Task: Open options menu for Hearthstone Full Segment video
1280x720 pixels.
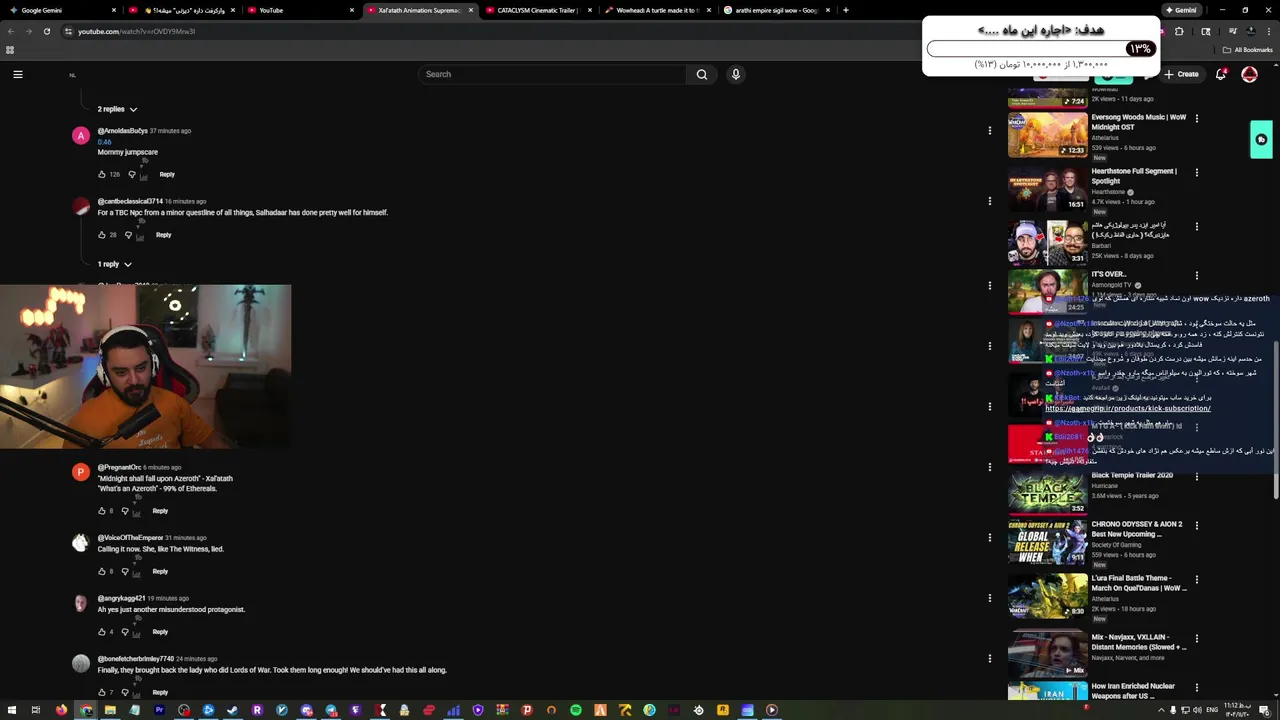Action: (x=1196, y=172)
